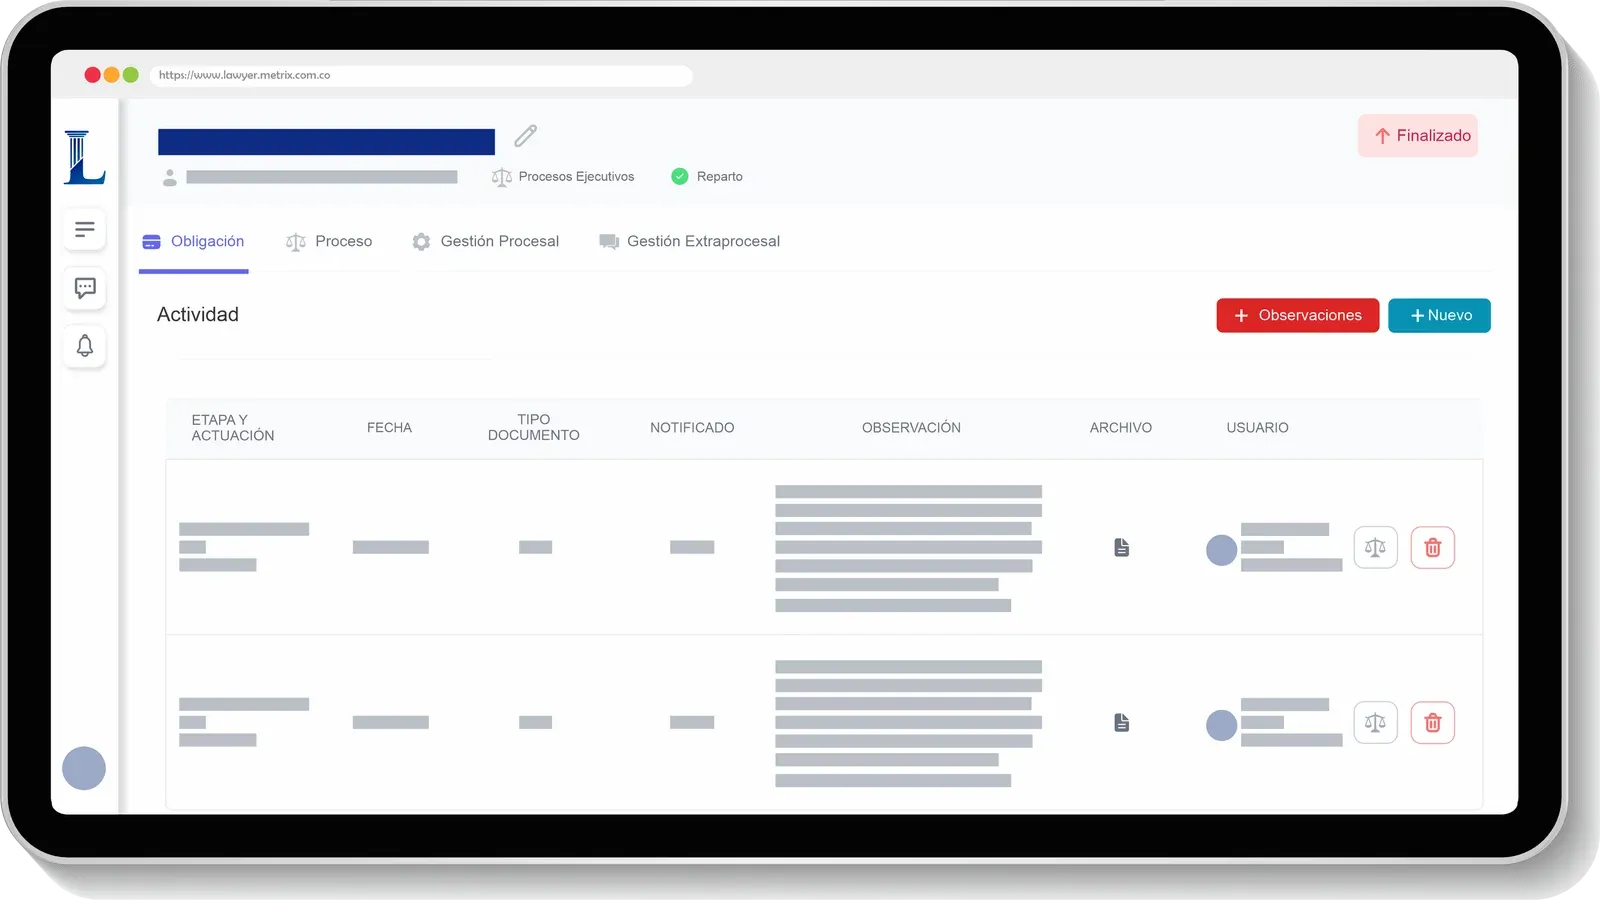Click the browser URL address field
Image resolution: width=1600 pixels, height=900 pixels.
pos(420,76)
